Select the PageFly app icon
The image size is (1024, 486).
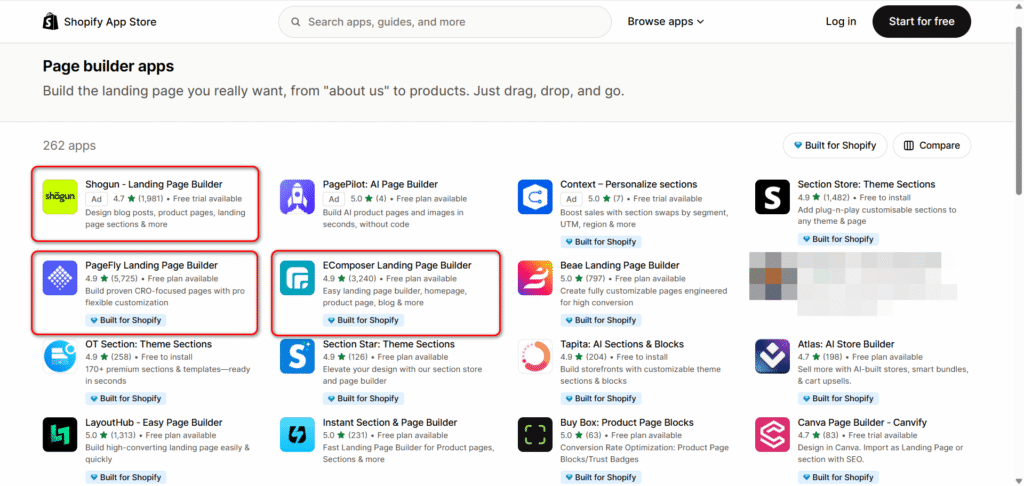tap(60, 277)
